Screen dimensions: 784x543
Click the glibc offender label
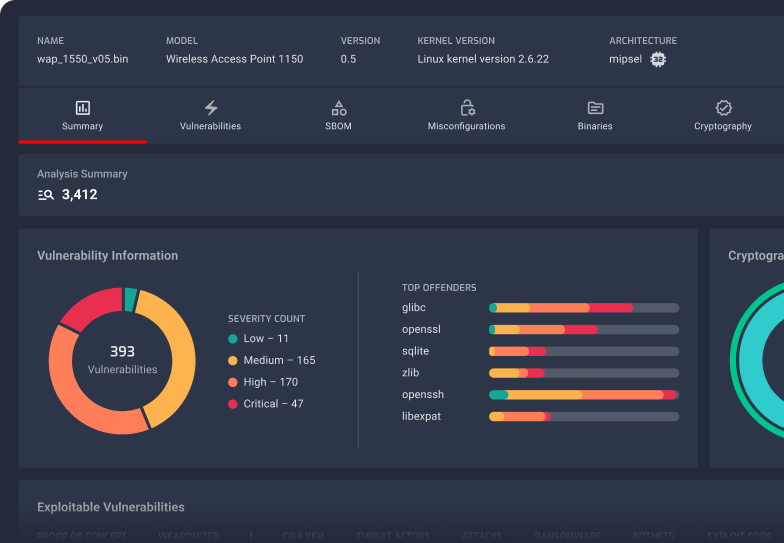tap(414, 308)
